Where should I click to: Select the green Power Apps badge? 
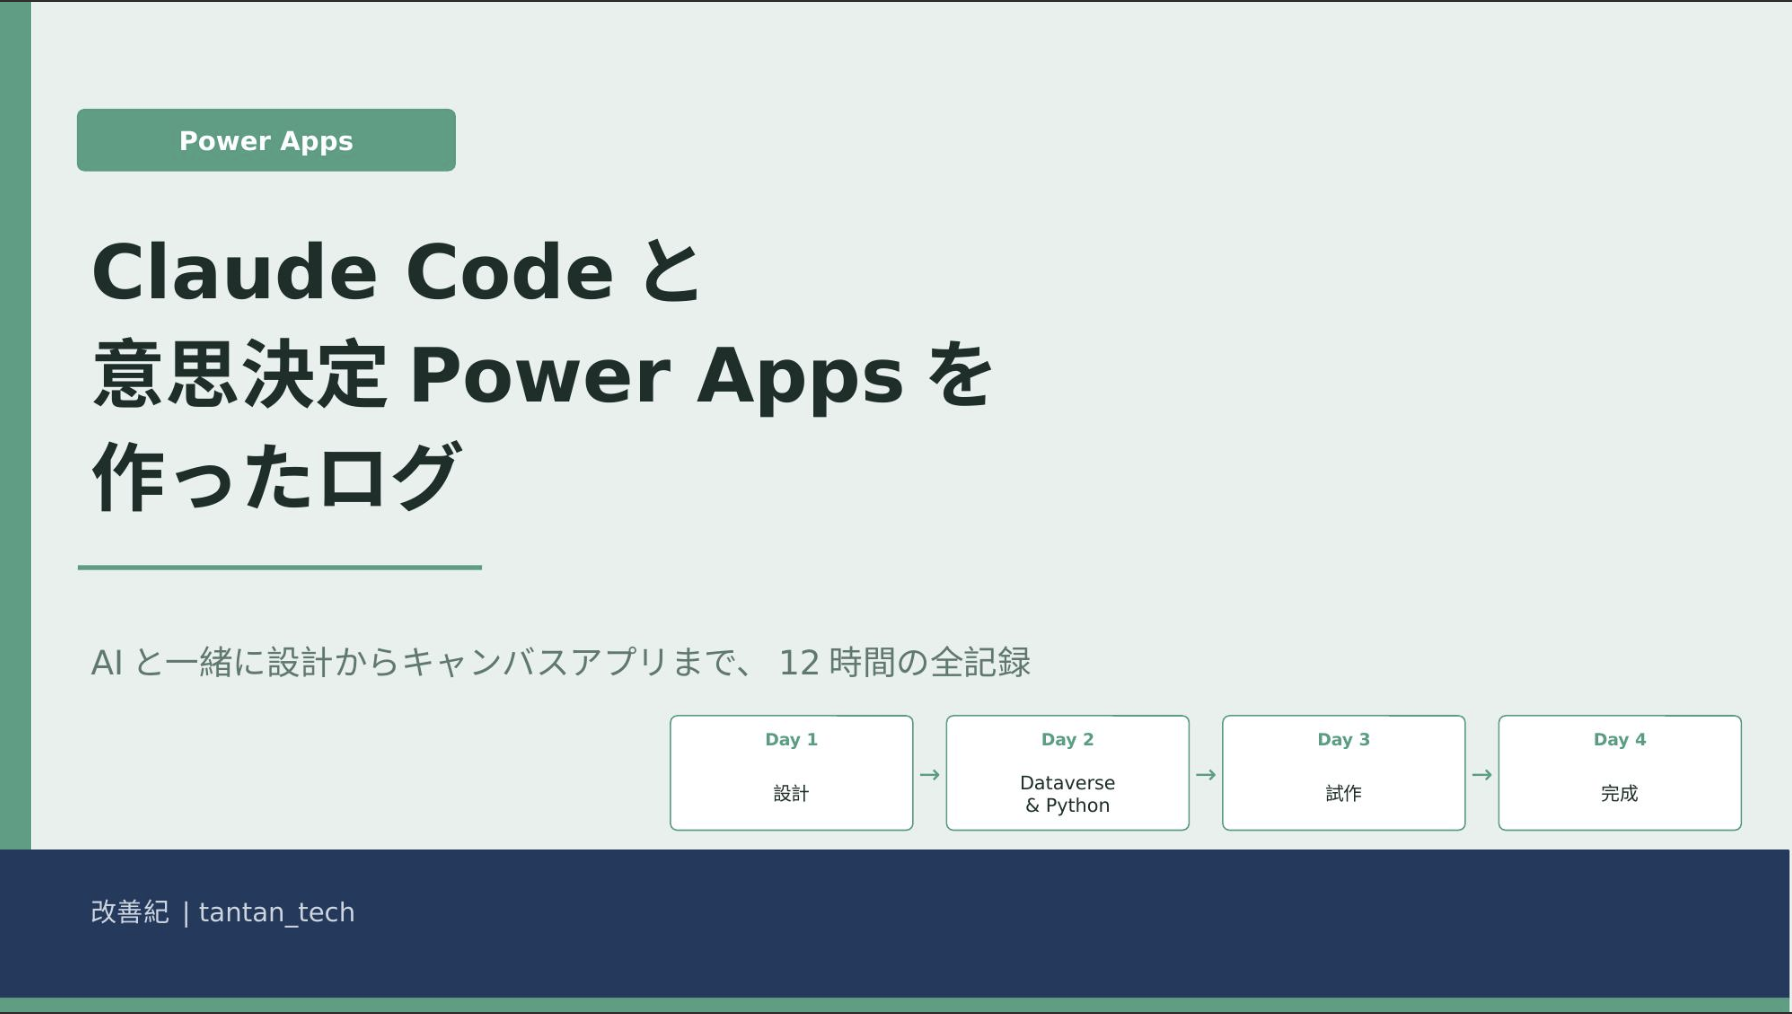click(x=266, y=140)
